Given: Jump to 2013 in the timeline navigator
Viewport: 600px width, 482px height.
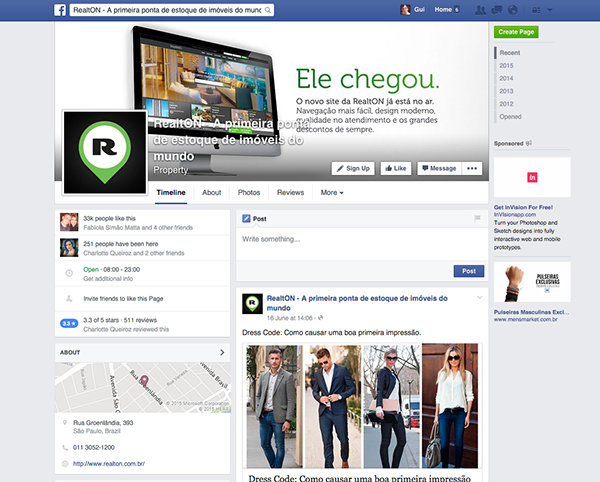Looking at the screenshot, I should pyautogui.click(x=506, y=91).
